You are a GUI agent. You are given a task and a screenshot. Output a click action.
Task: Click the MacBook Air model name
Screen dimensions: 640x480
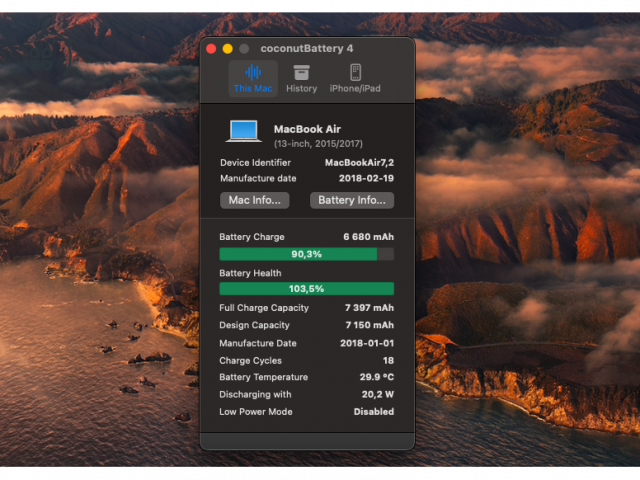coord(307,129)
